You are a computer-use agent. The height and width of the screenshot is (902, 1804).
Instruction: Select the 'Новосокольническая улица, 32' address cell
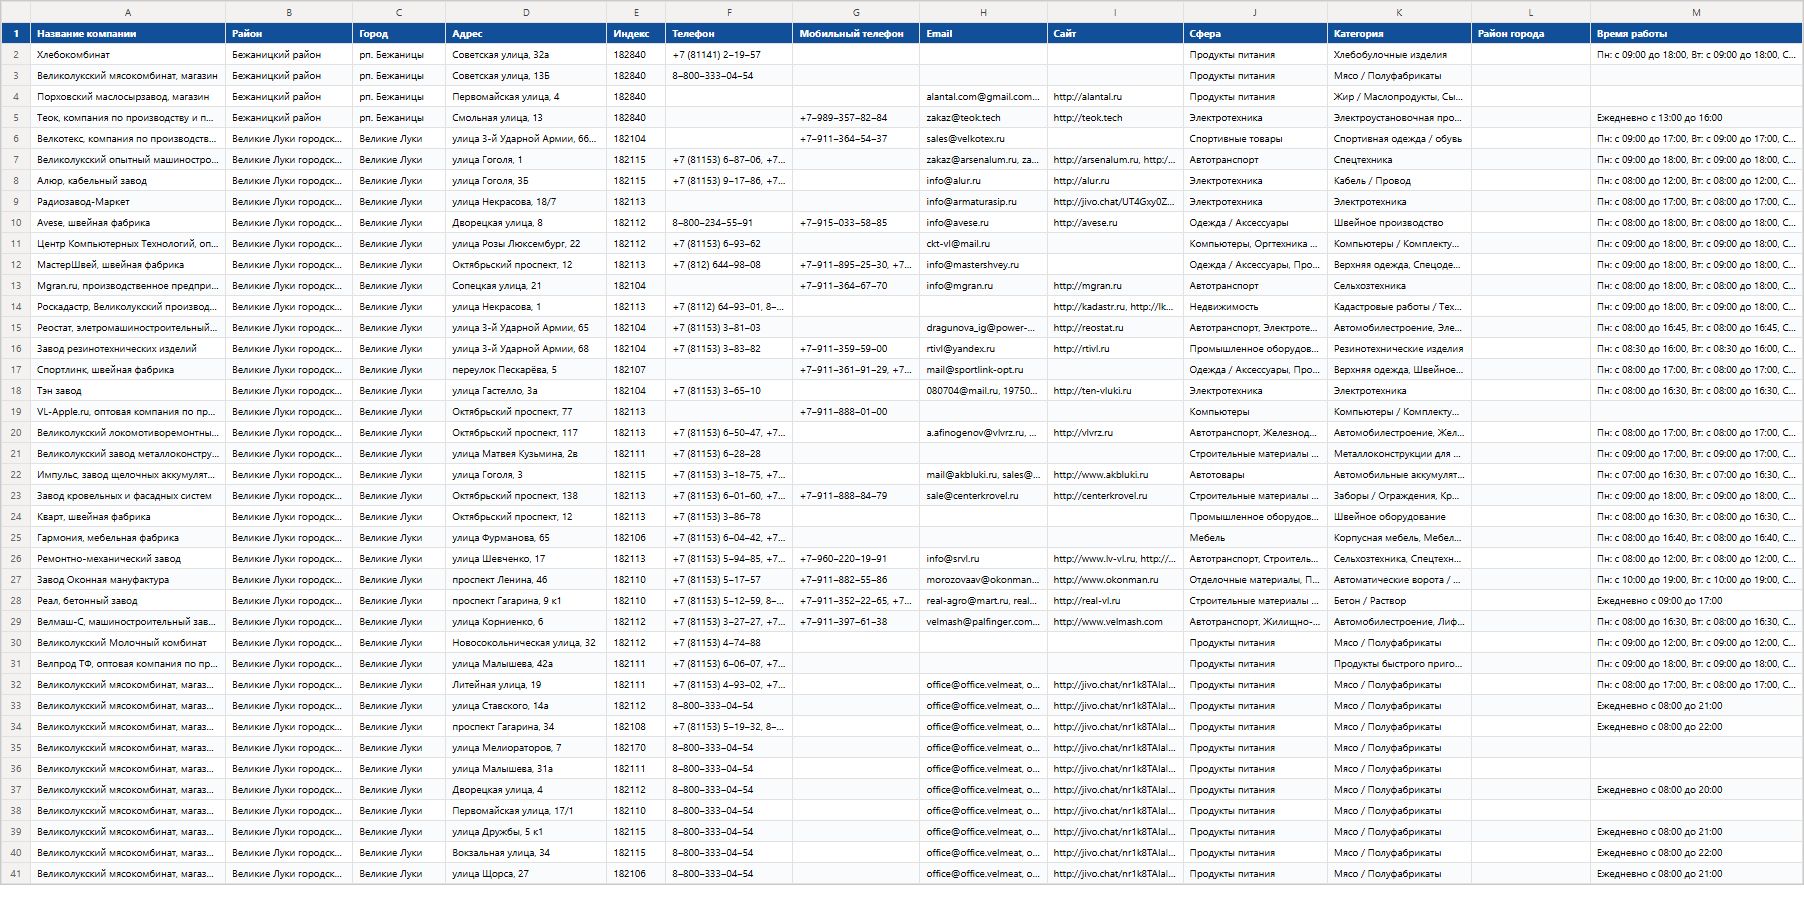pyautogui.click(x=526, y=643)
